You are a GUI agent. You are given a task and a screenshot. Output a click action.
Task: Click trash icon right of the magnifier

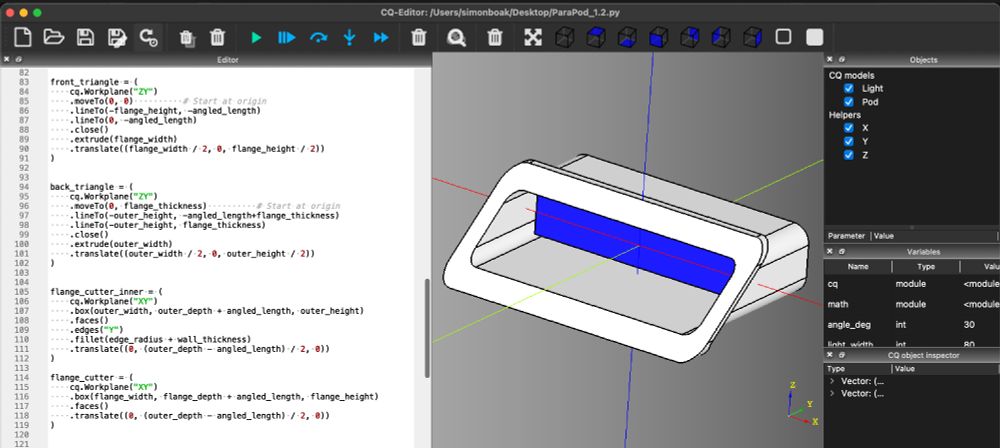(x=495, y=38)
